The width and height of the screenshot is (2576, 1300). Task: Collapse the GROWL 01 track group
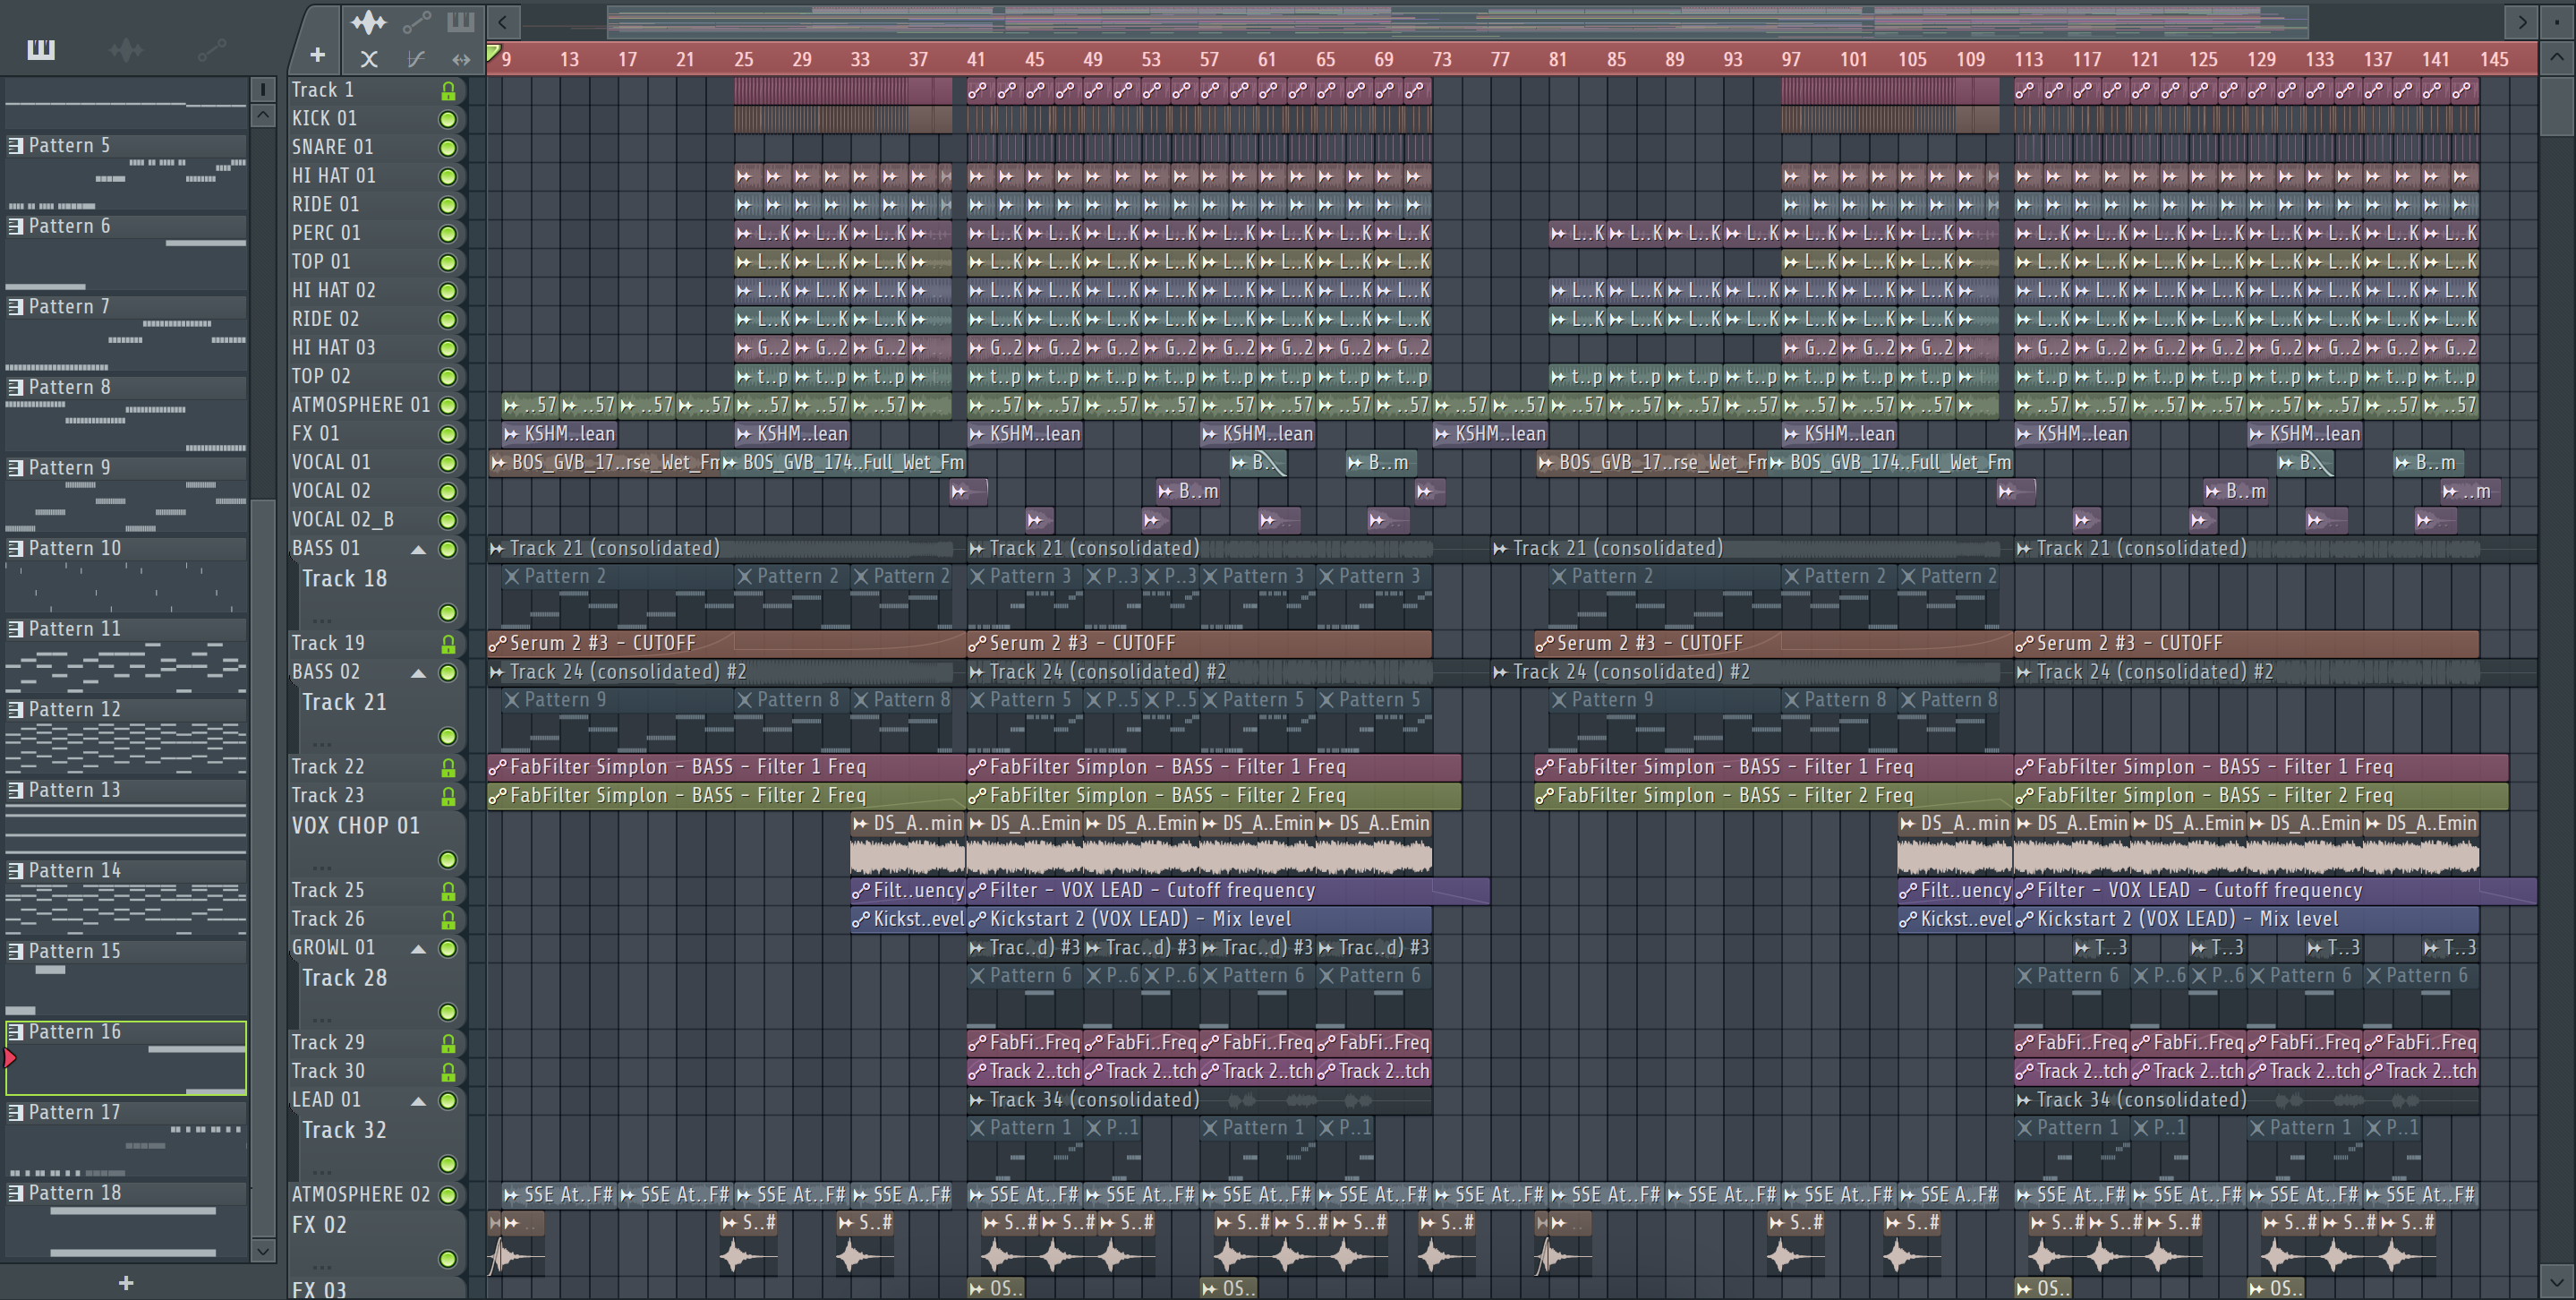[419, 949]
